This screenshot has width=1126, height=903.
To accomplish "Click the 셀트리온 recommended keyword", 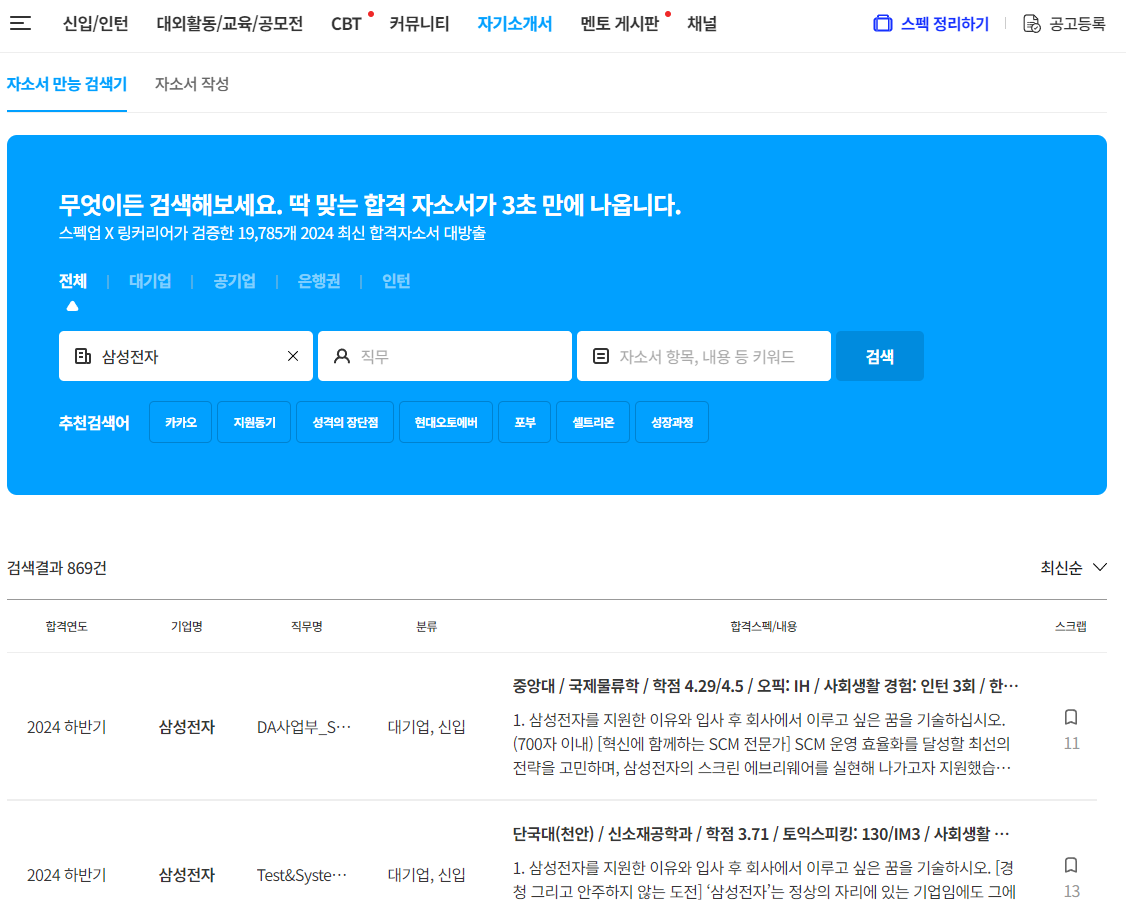I will coord(593,422).
